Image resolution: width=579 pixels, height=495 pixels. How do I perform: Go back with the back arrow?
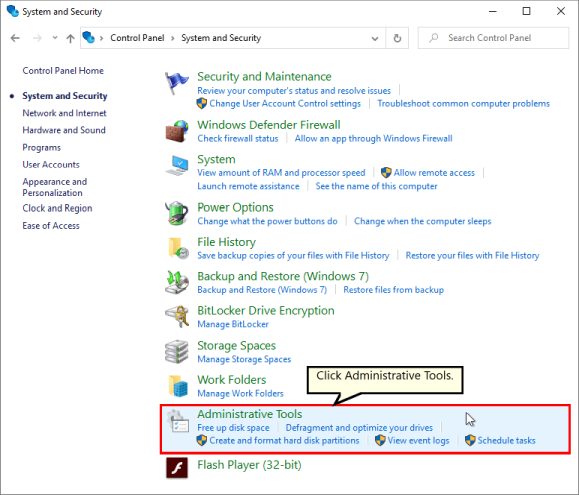(x=15, y=38)
